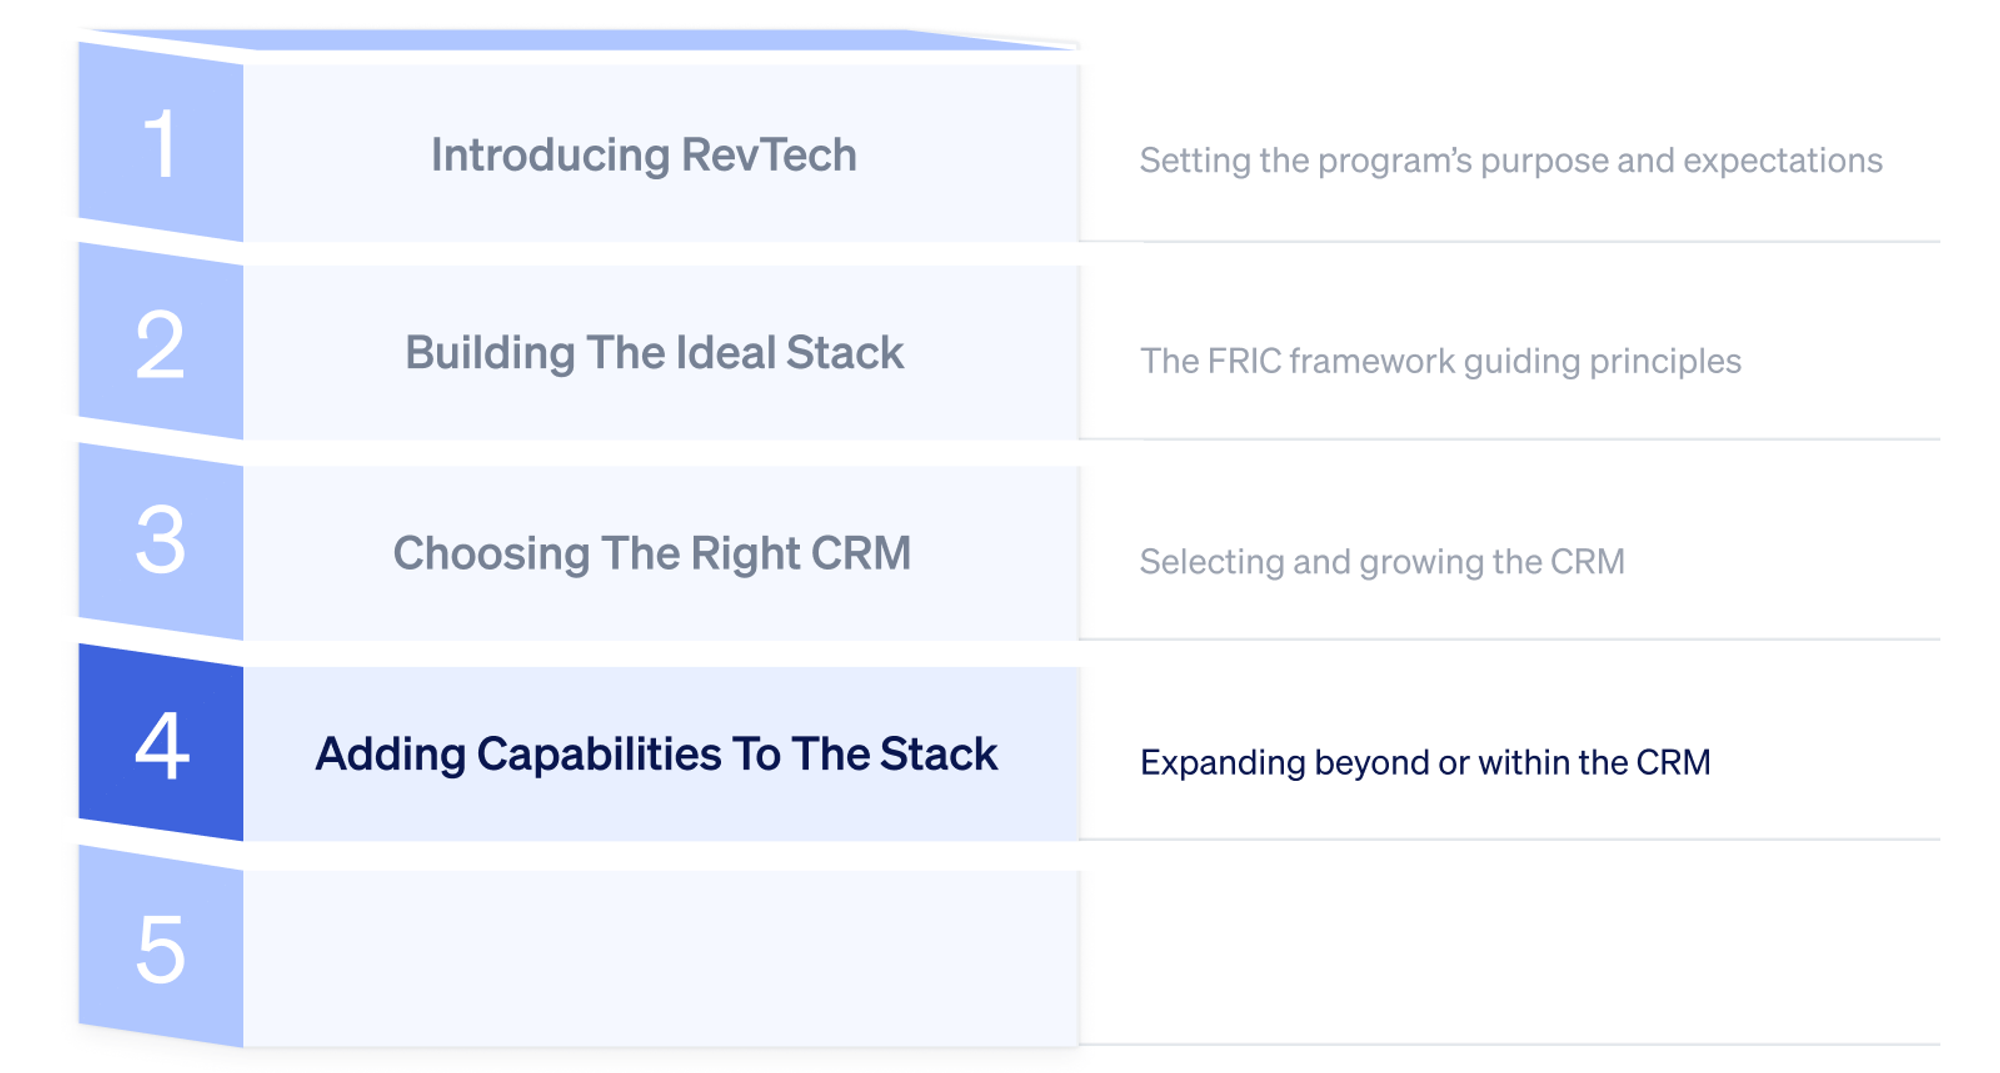Click the word FRIC in step two description
The width and height of the screenshot is (2000, 1073).
[1244, 361]
